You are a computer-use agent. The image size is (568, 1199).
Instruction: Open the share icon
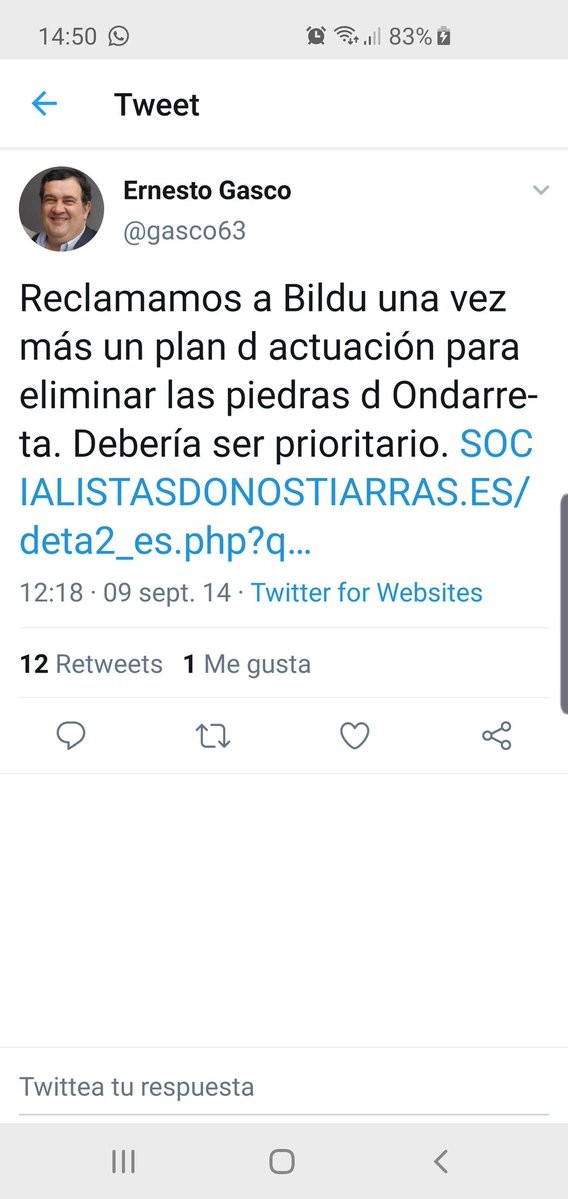coord(497,736)
